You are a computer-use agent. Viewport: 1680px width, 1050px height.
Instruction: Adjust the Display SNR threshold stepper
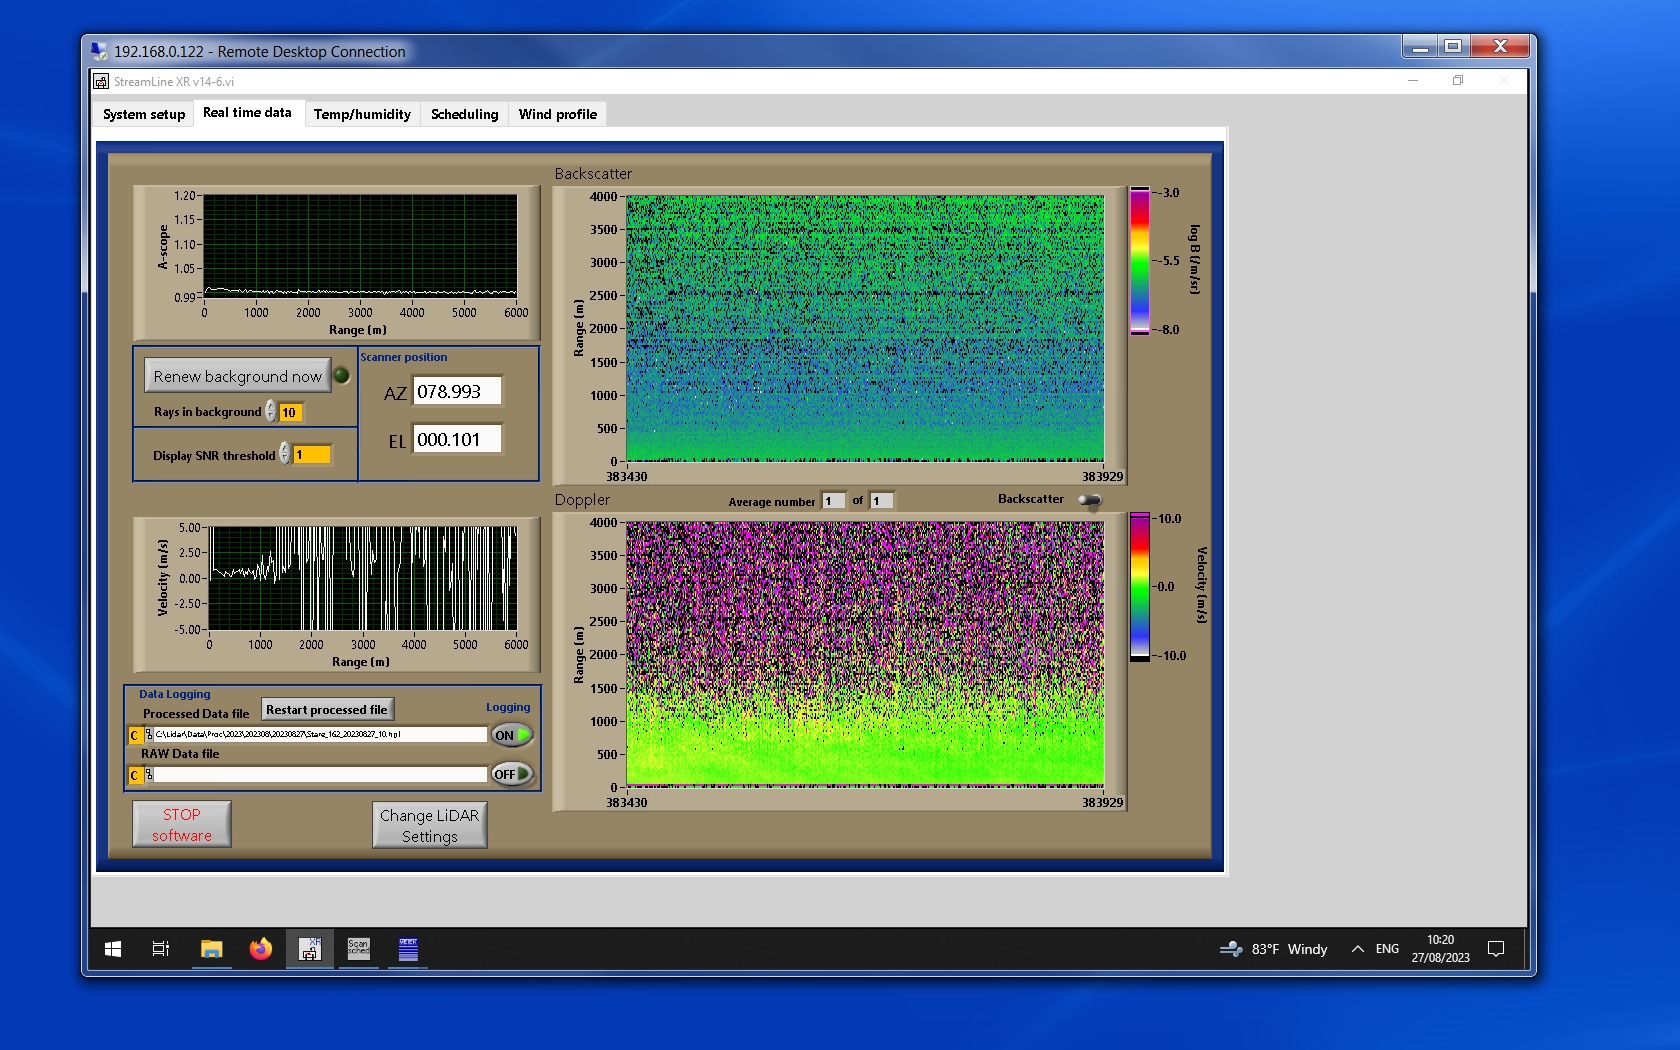point(285,454)
